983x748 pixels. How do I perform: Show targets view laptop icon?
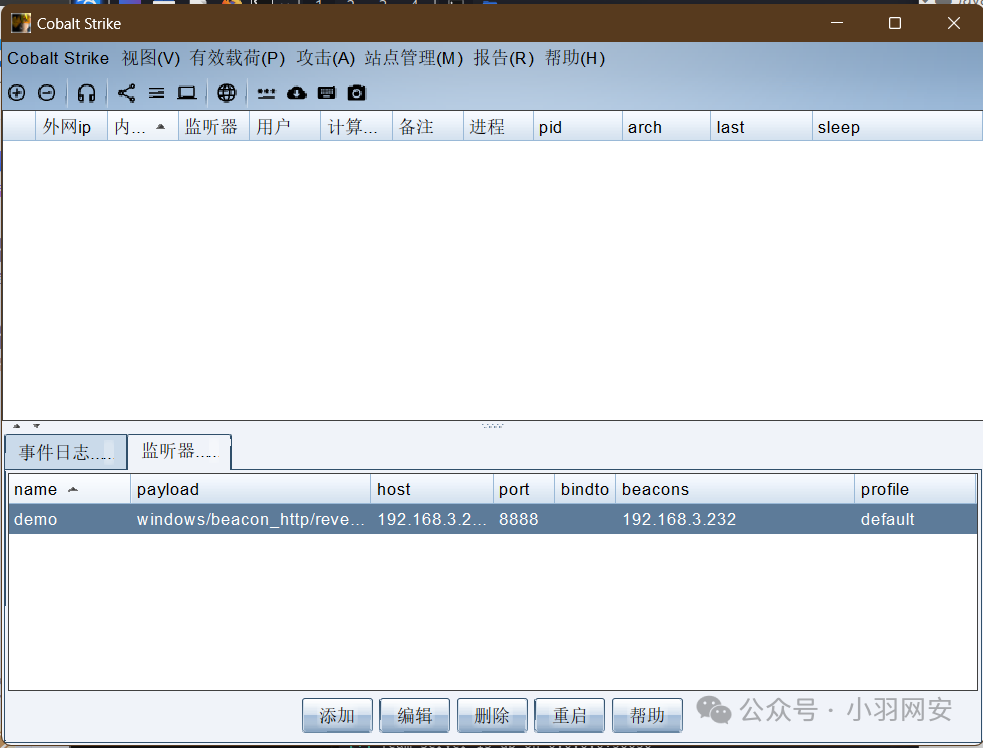click(x=187, y=93)
